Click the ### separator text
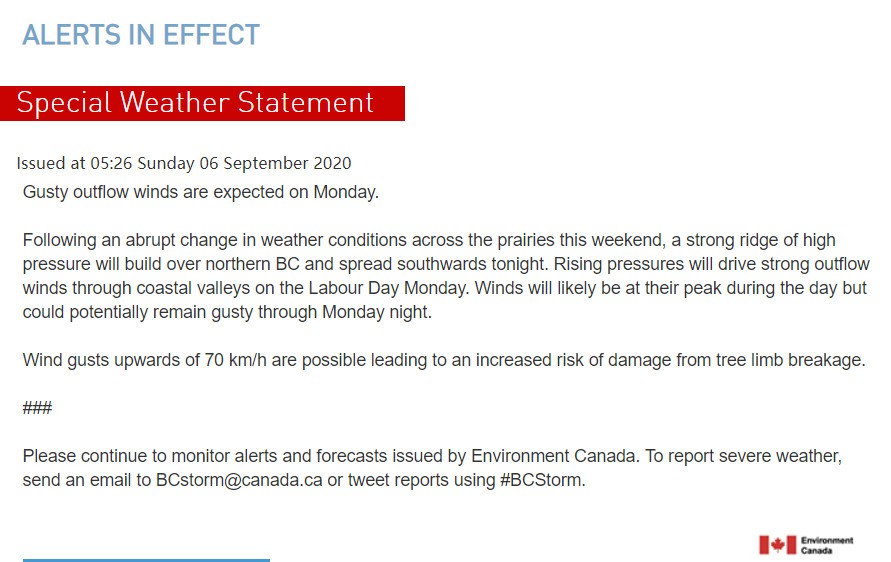 [38, 408]
